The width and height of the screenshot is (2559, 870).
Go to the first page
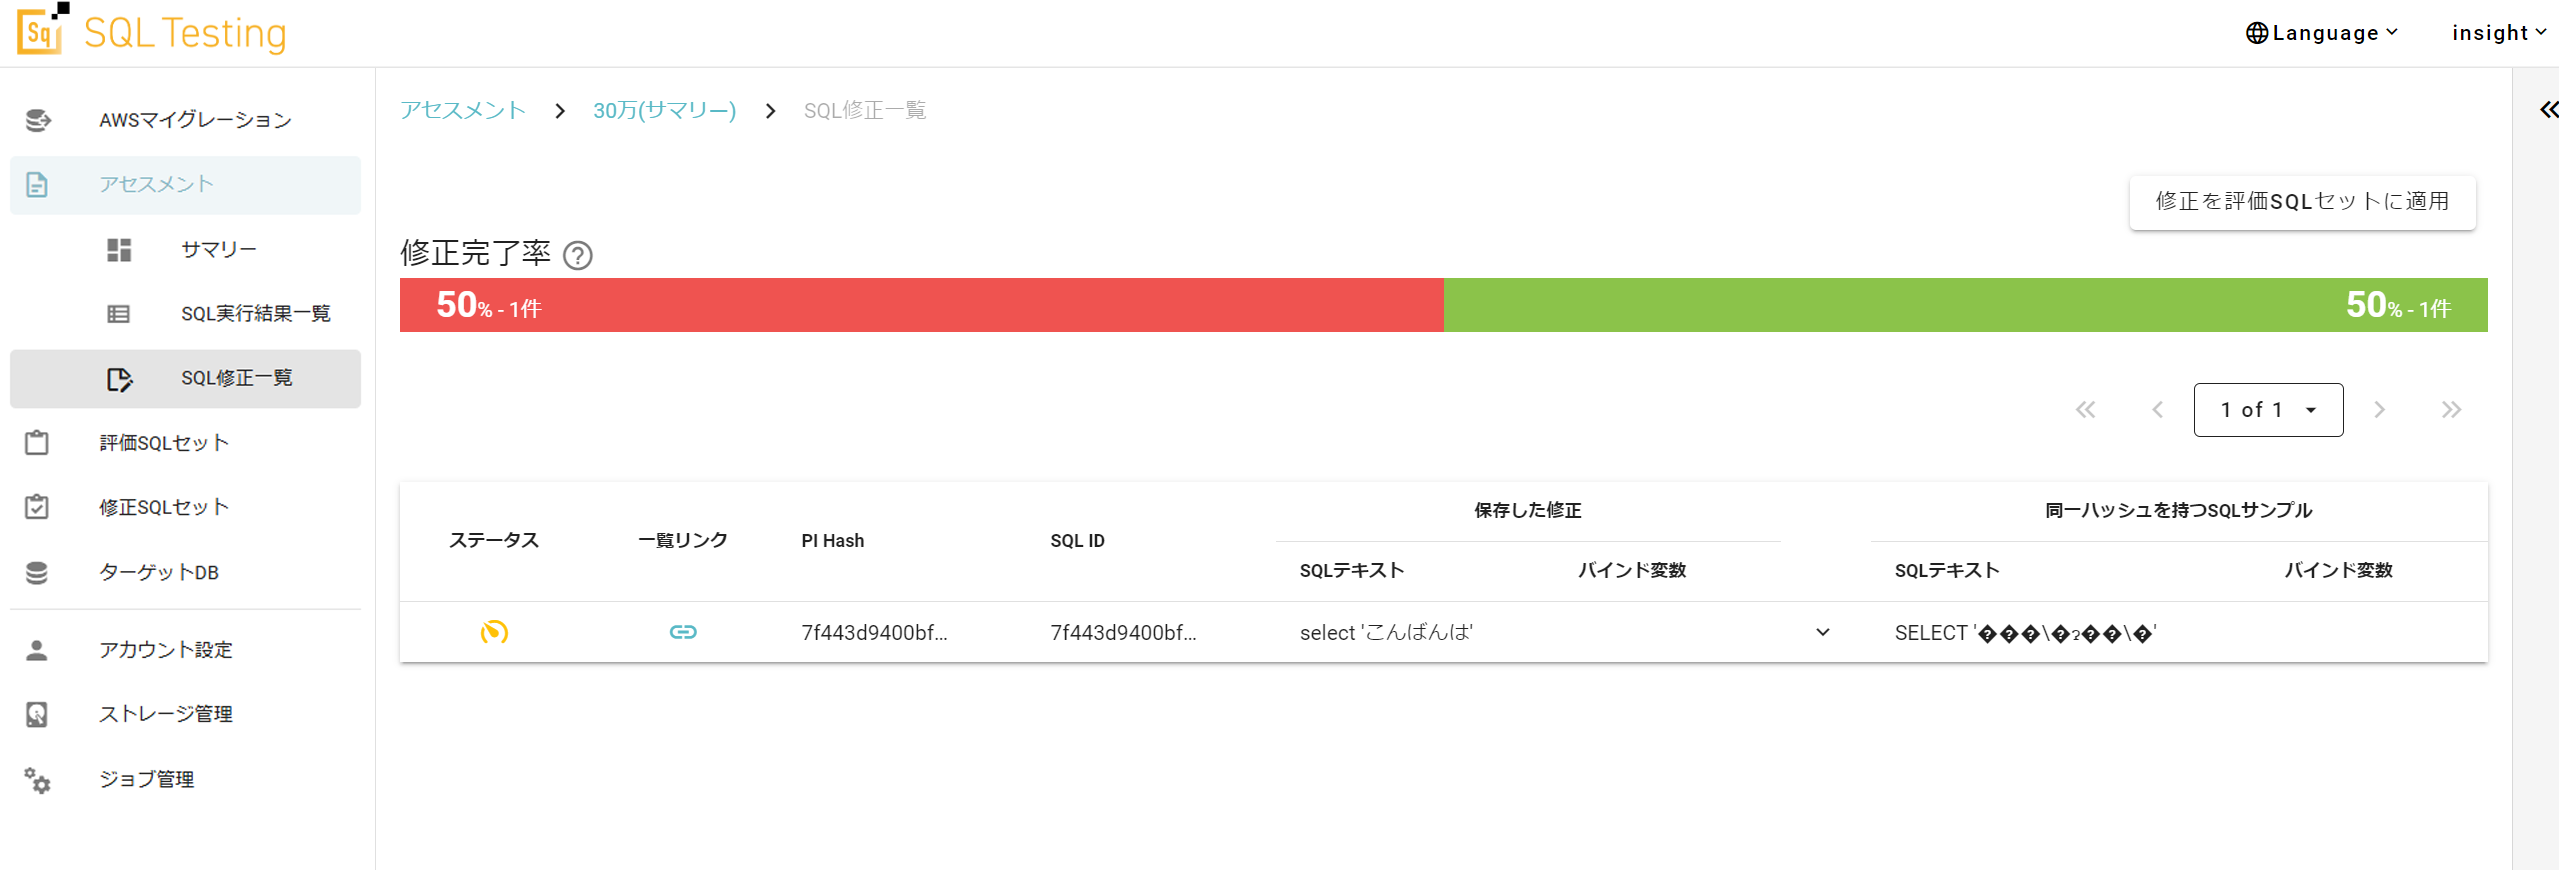[x=2085, y=410]
